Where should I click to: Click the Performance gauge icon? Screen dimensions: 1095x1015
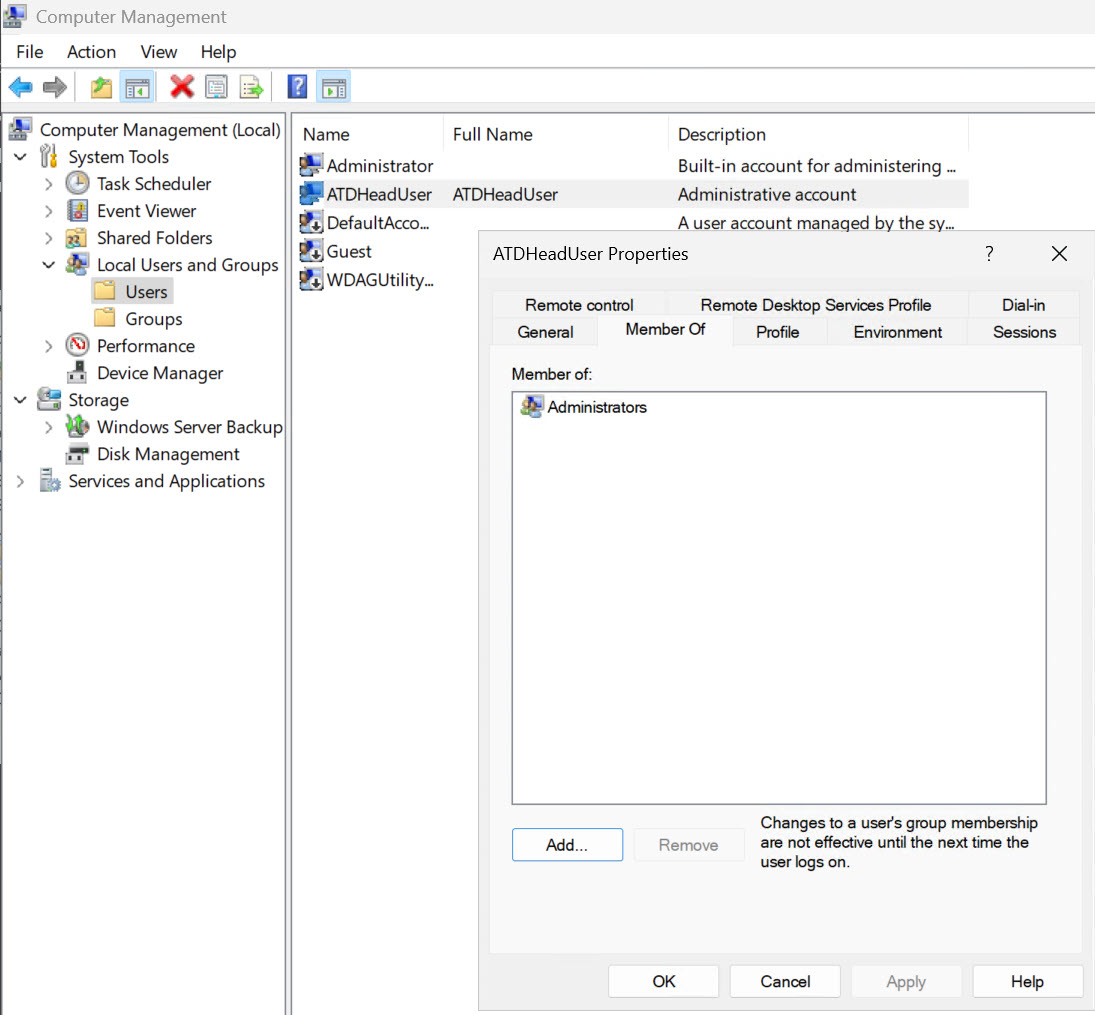point(78,346)
